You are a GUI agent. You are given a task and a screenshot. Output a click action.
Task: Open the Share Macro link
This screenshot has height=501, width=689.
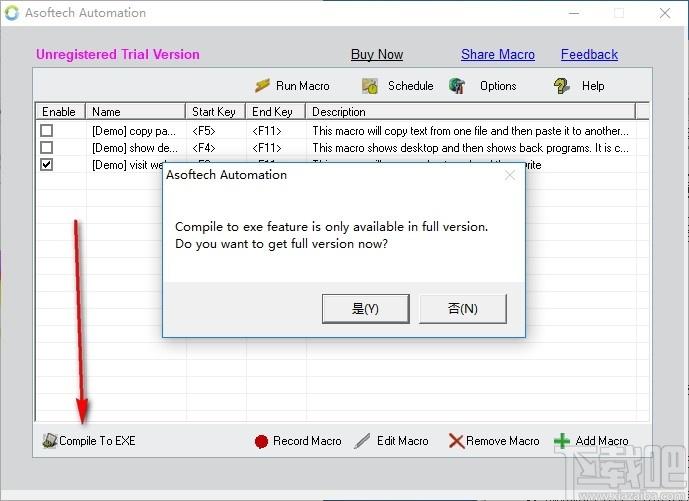(x=498, y=54)
